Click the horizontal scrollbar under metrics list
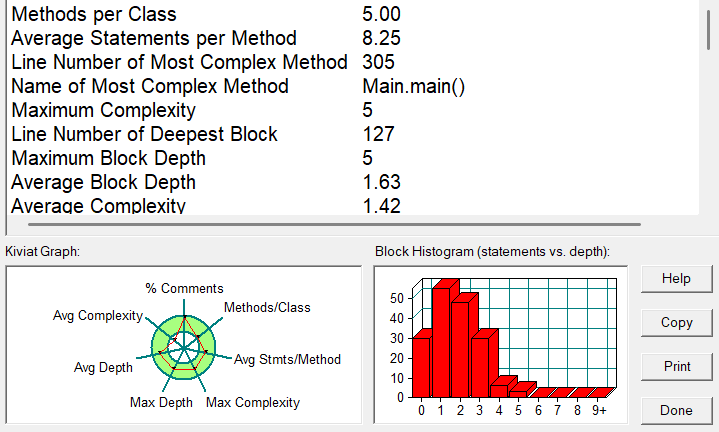 (334, 225)
